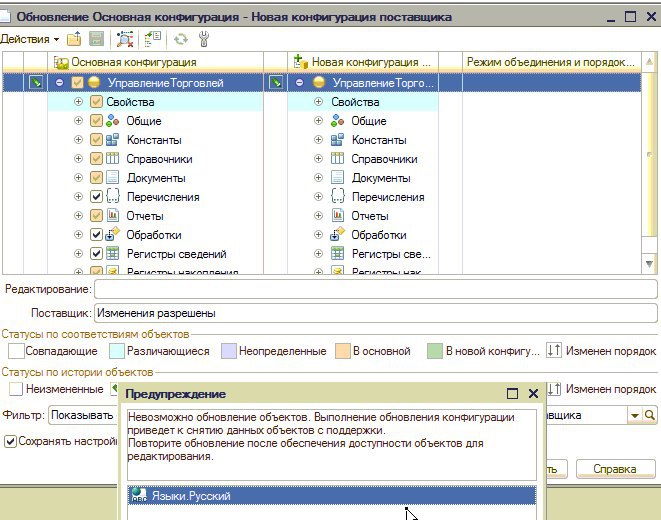
Task: Expand Регистры све... in new configuration column
Action: point(318,253)
